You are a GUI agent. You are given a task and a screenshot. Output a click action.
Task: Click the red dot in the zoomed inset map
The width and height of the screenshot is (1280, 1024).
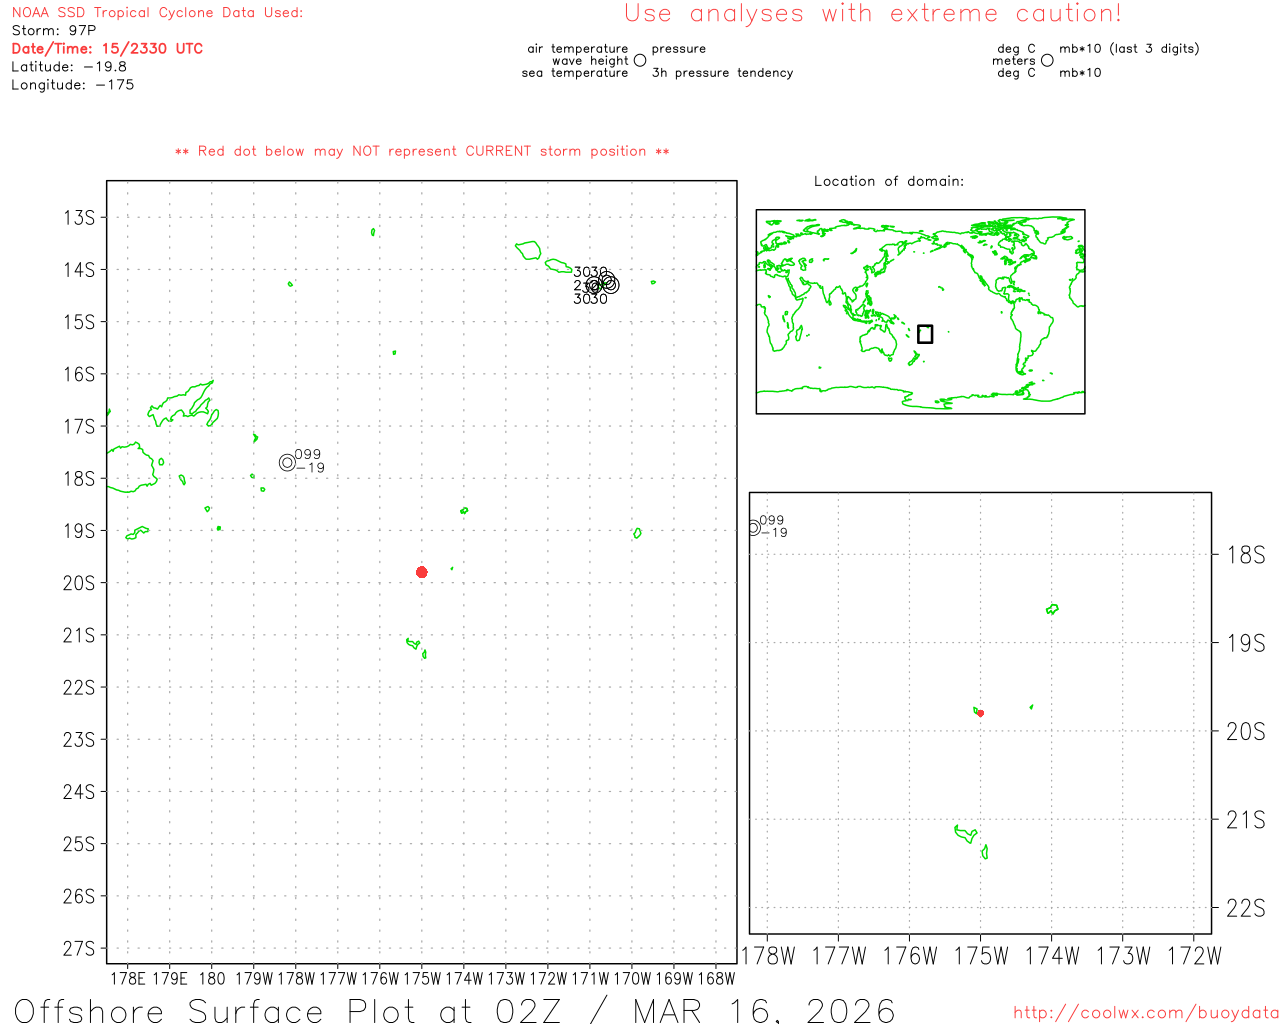pos(980,713)
